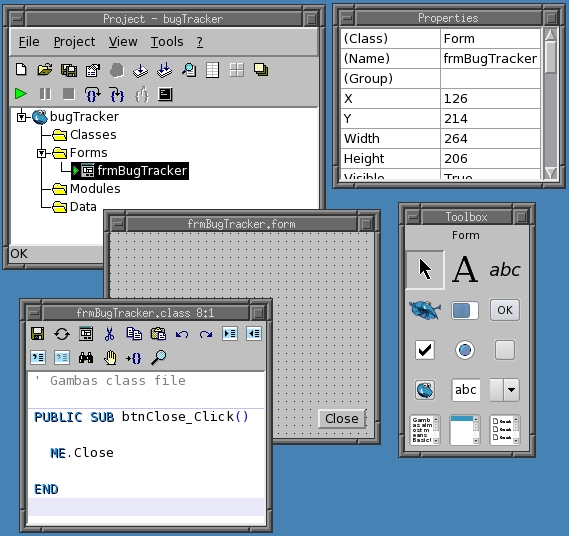Open the console terminal icon in the debug toolbar
The height and width of the screenshot is (536, 569).
(x=165, y=94)
